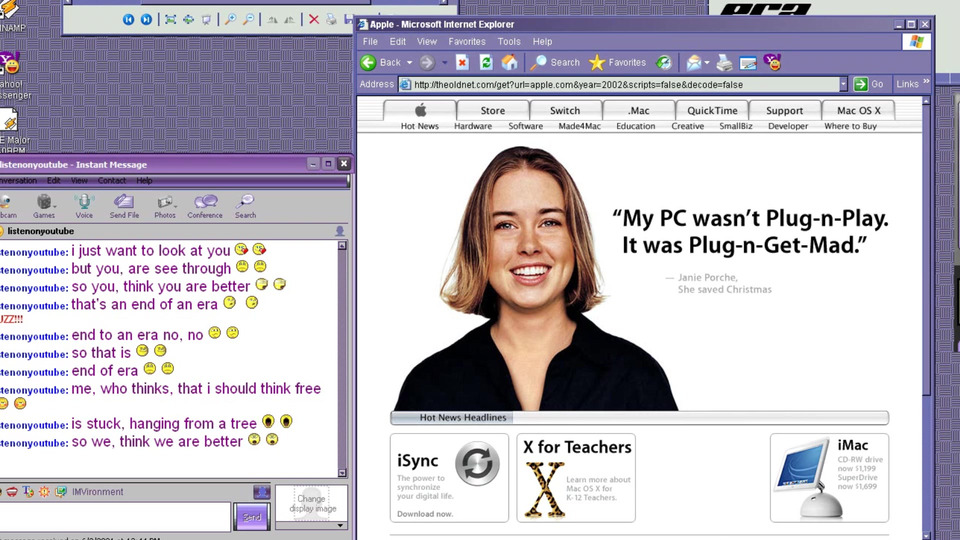Click Search in Instant Message toolbar

point(246,206)
